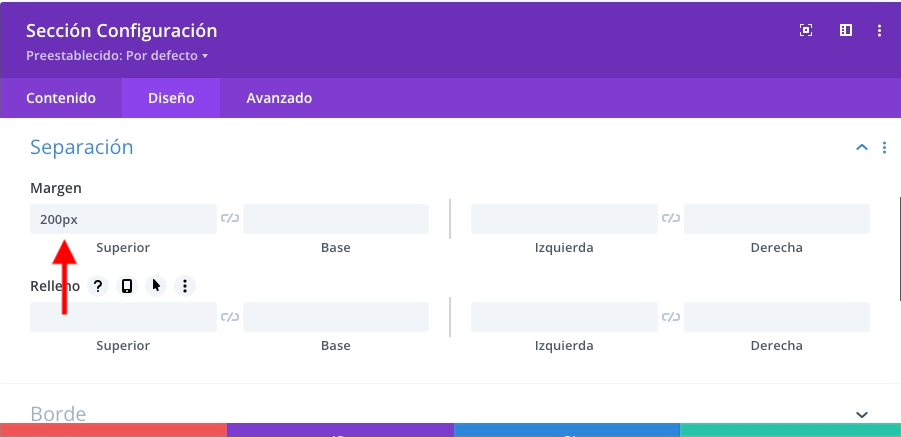901x437 pixels.
Task: Open the header three-dot options menu
Action: (x=879, y=30)
